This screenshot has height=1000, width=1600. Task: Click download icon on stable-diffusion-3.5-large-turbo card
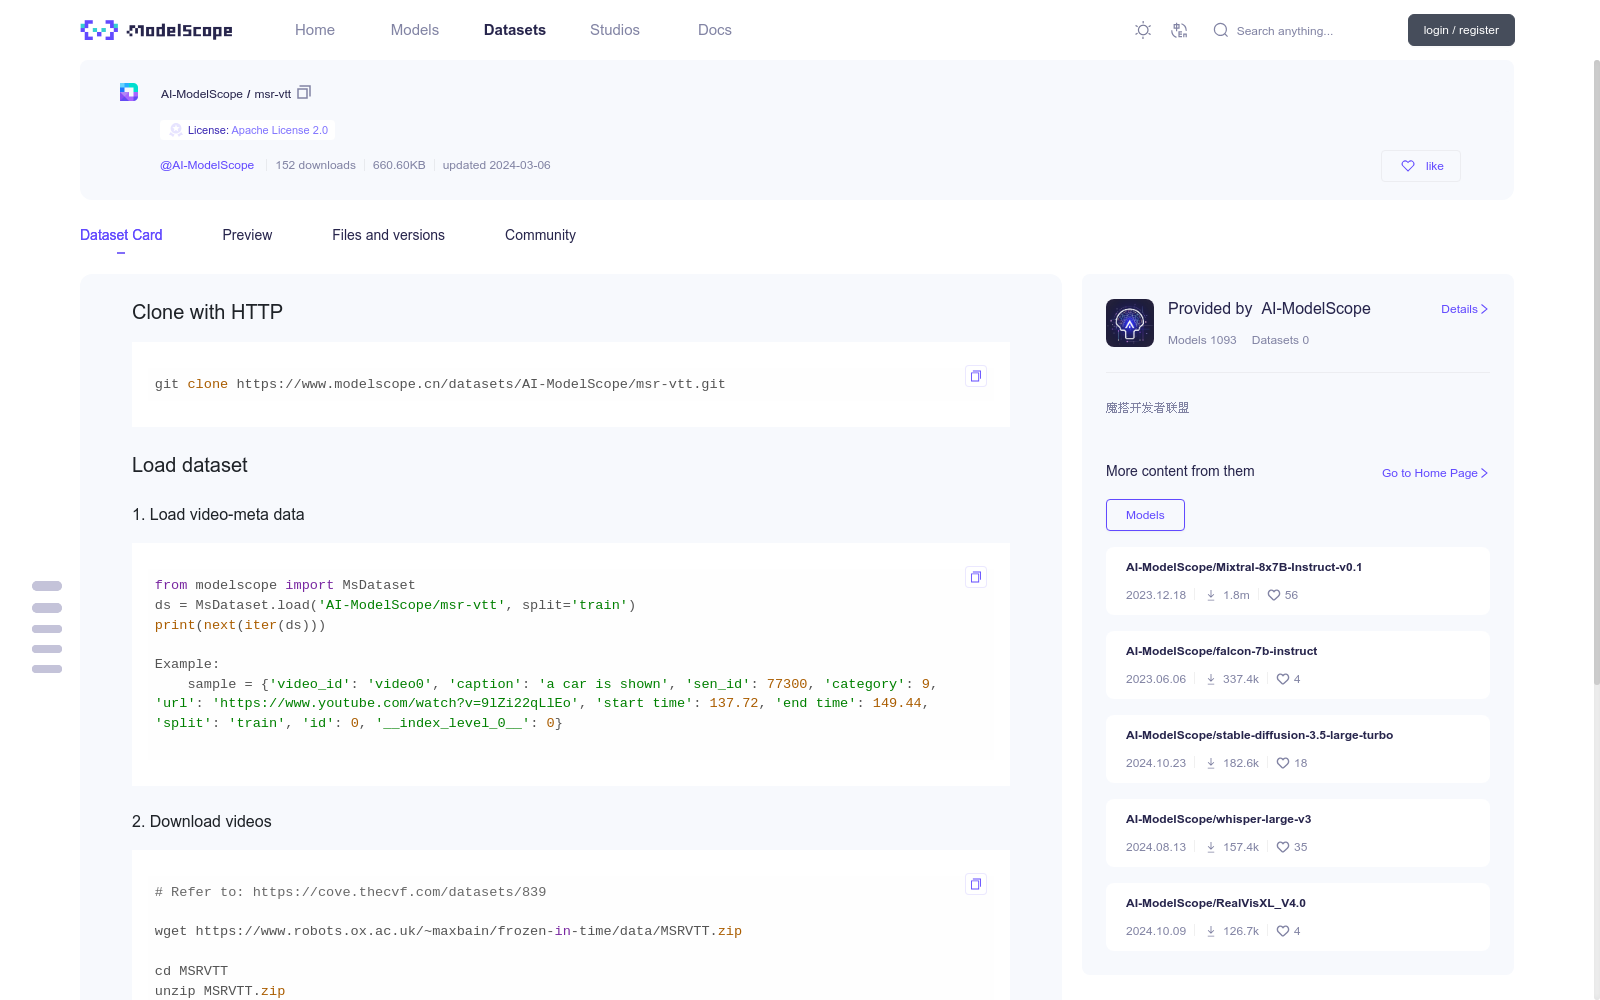[1211, 763]
